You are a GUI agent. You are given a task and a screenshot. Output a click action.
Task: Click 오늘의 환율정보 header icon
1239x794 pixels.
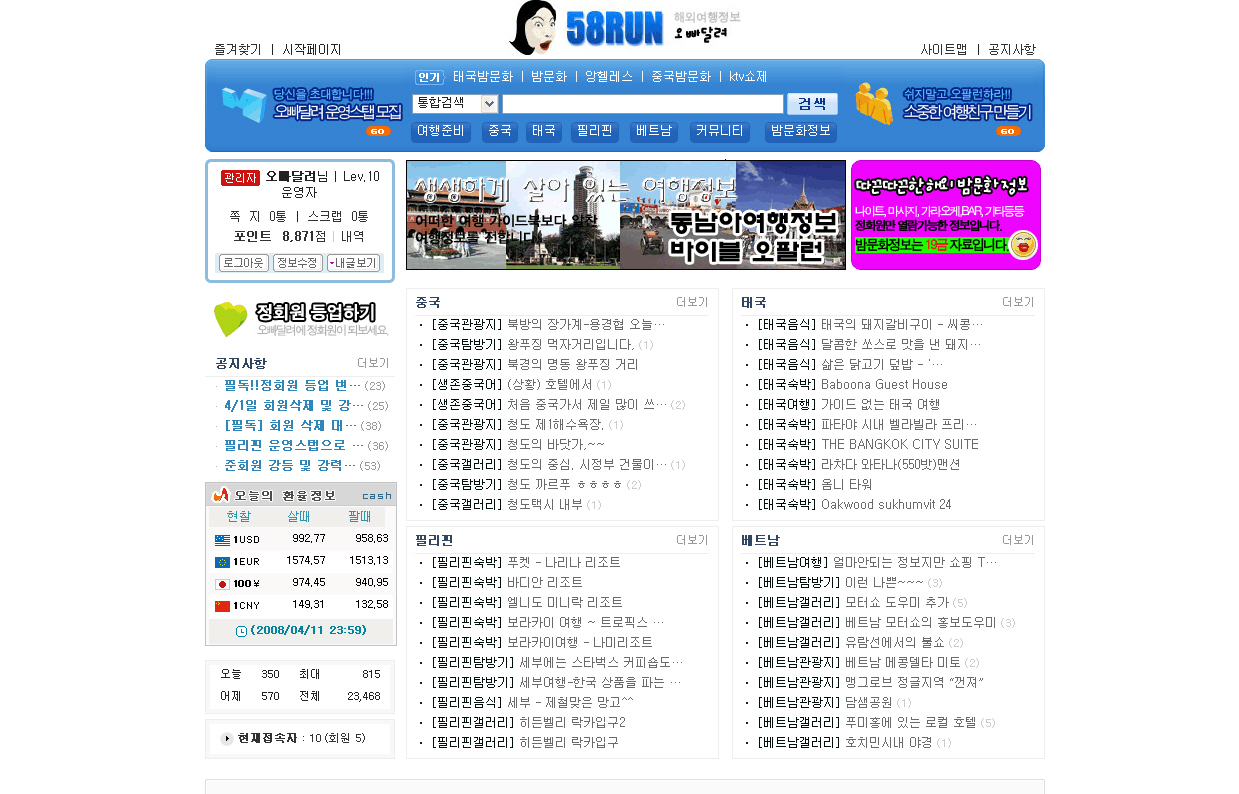point(222,495)
